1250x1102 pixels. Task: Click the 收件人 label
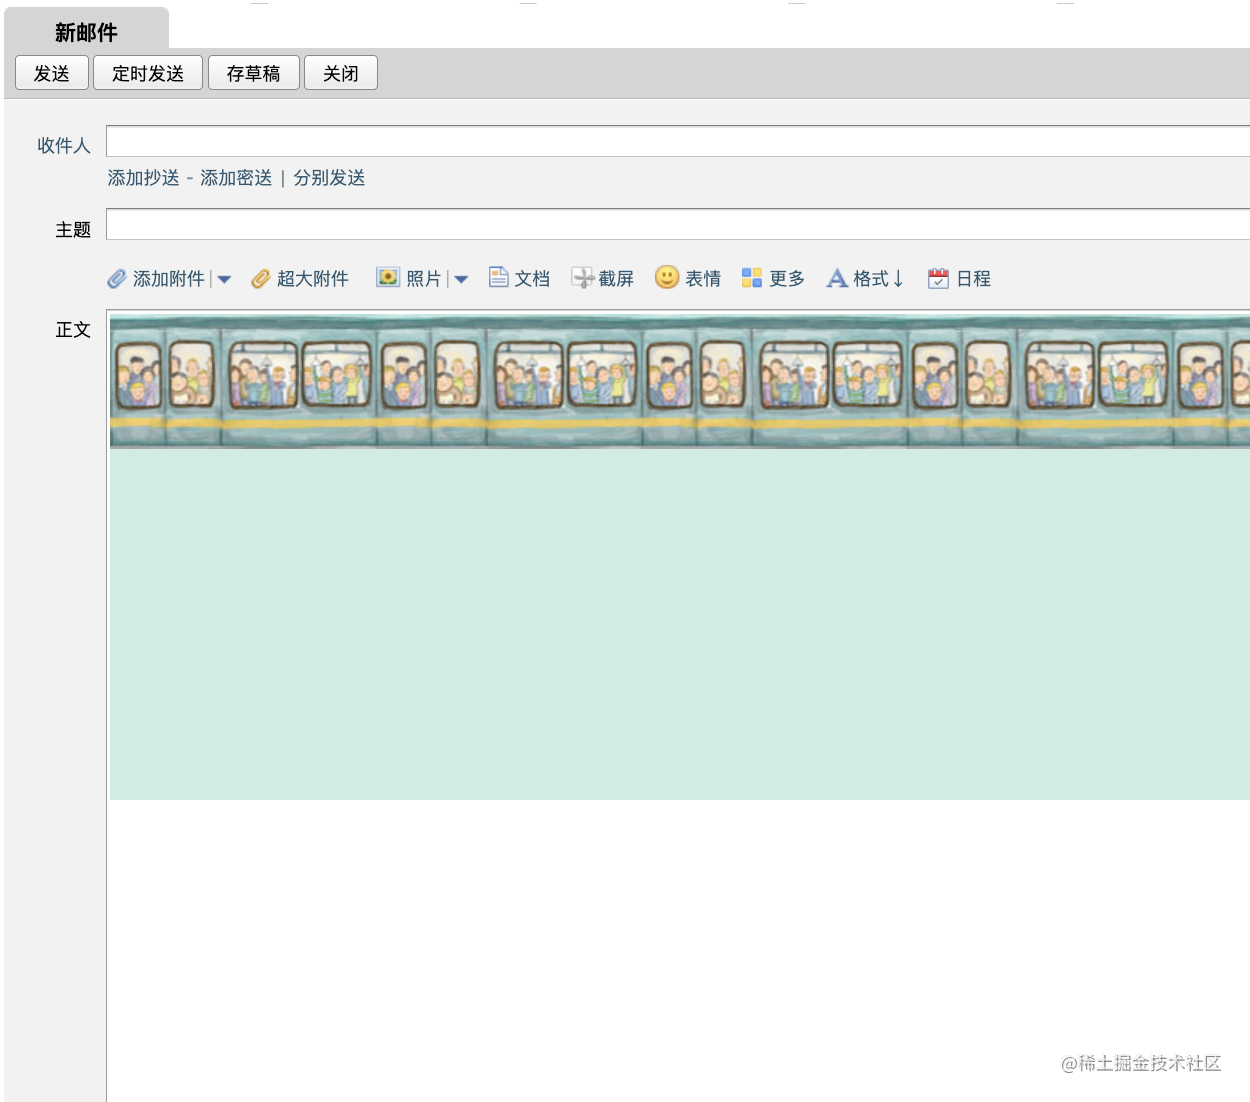[x=64, y=146]
